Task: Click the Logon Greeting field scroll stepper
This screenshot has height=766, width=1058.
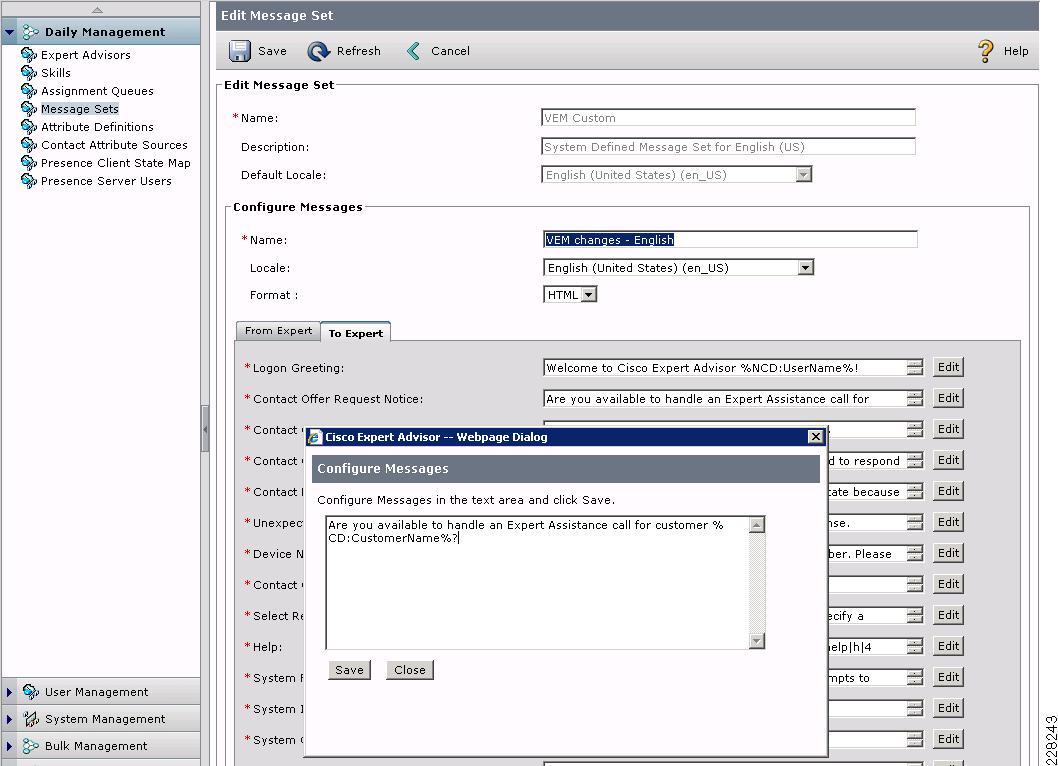Action: coord(915,367)
